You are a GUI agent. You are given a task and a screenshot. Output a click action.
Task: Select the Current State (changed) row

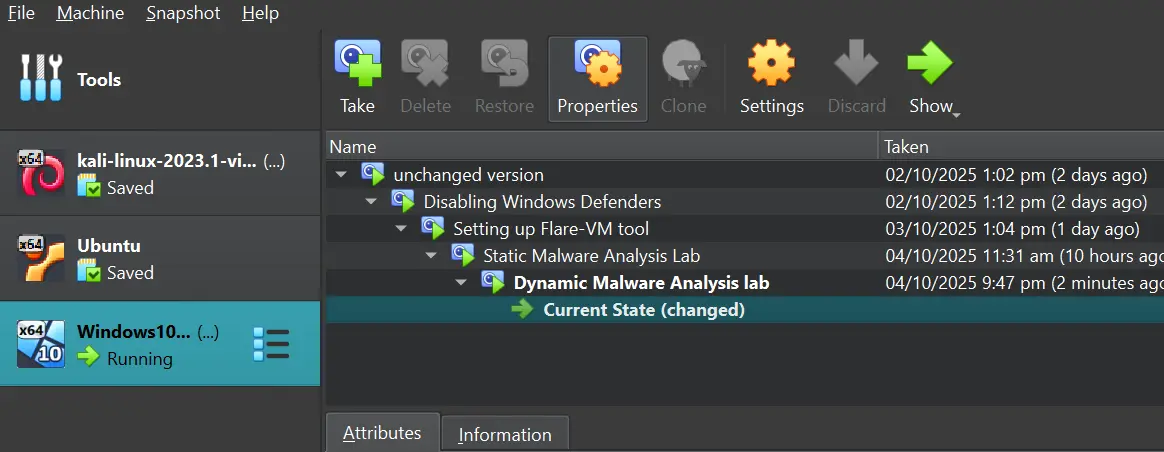(x=643, y=310)
